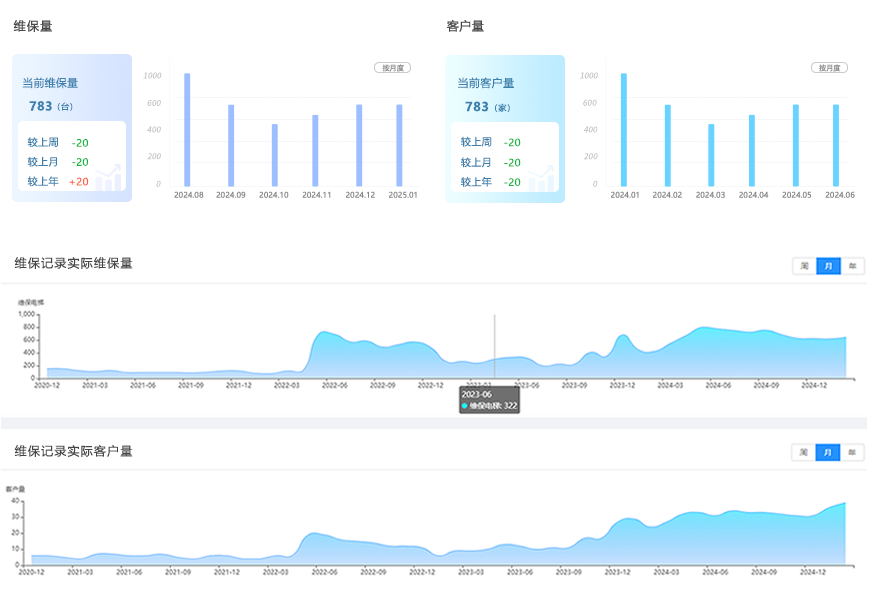Click the 较上年 +20 value in 维保量 card
The width and height of the screenshot is (870, 590).
pyautogui.click(x=79, y=182)
